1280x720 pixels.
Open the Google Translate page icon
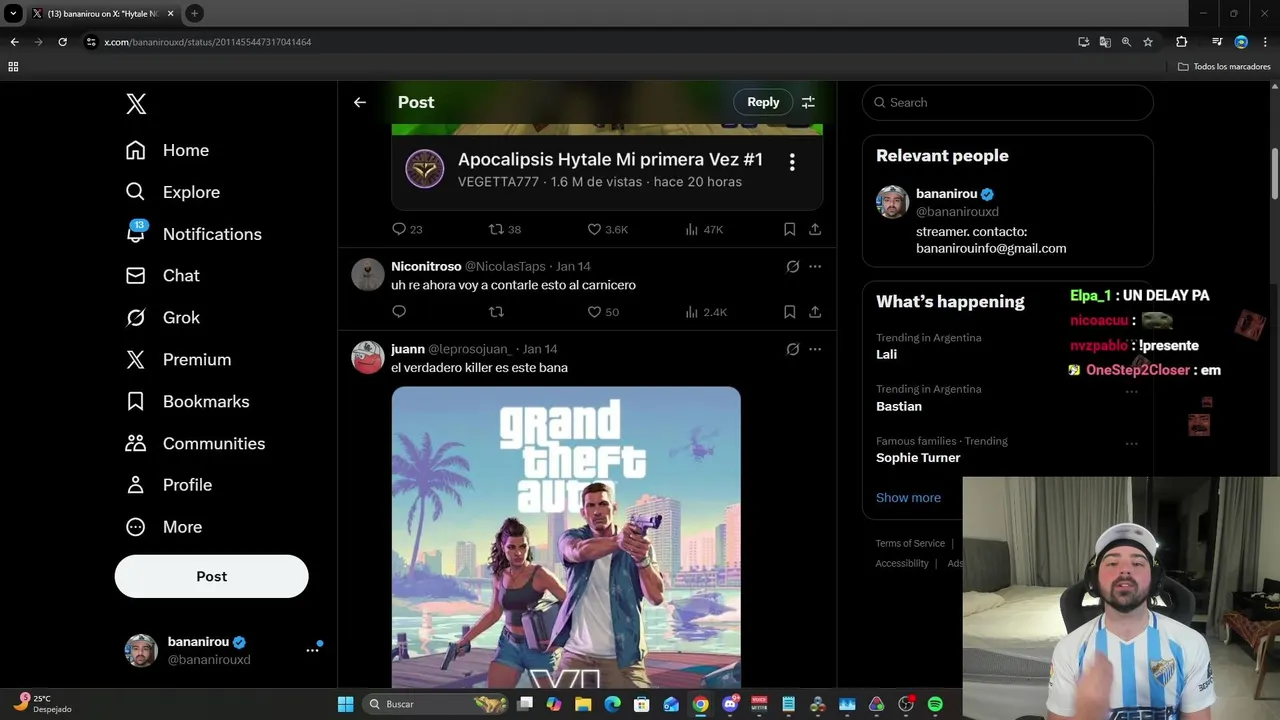[x=1105, y=42]
